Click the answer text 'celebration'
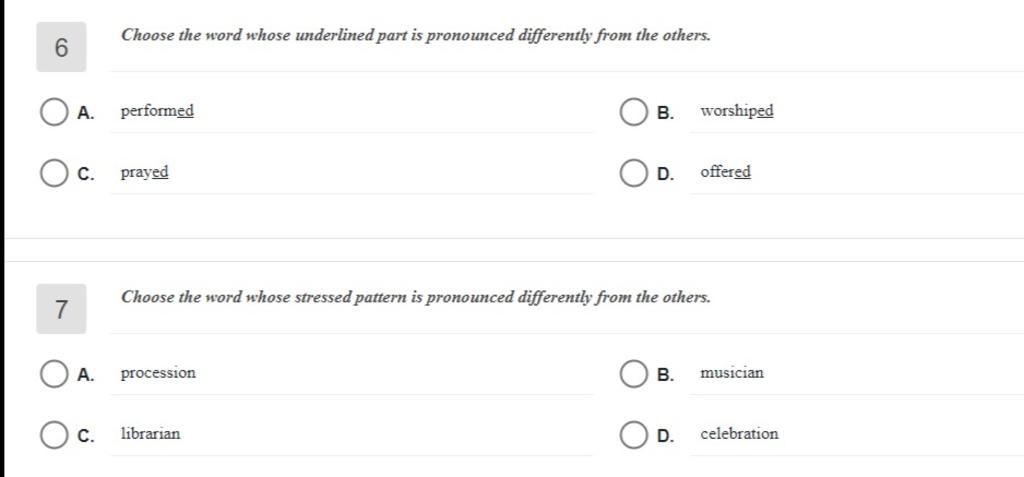 coord(739,433)
